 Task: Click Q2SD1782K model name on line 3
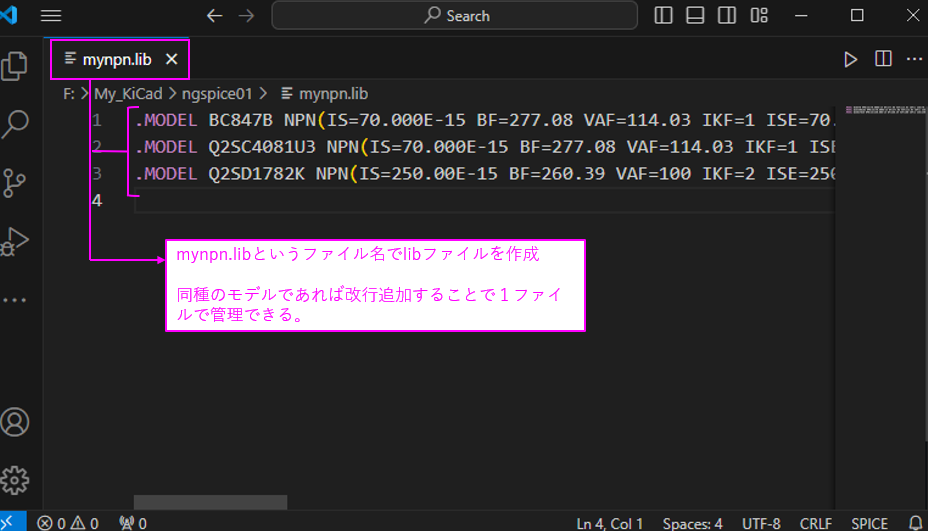[x=256, y=173]
